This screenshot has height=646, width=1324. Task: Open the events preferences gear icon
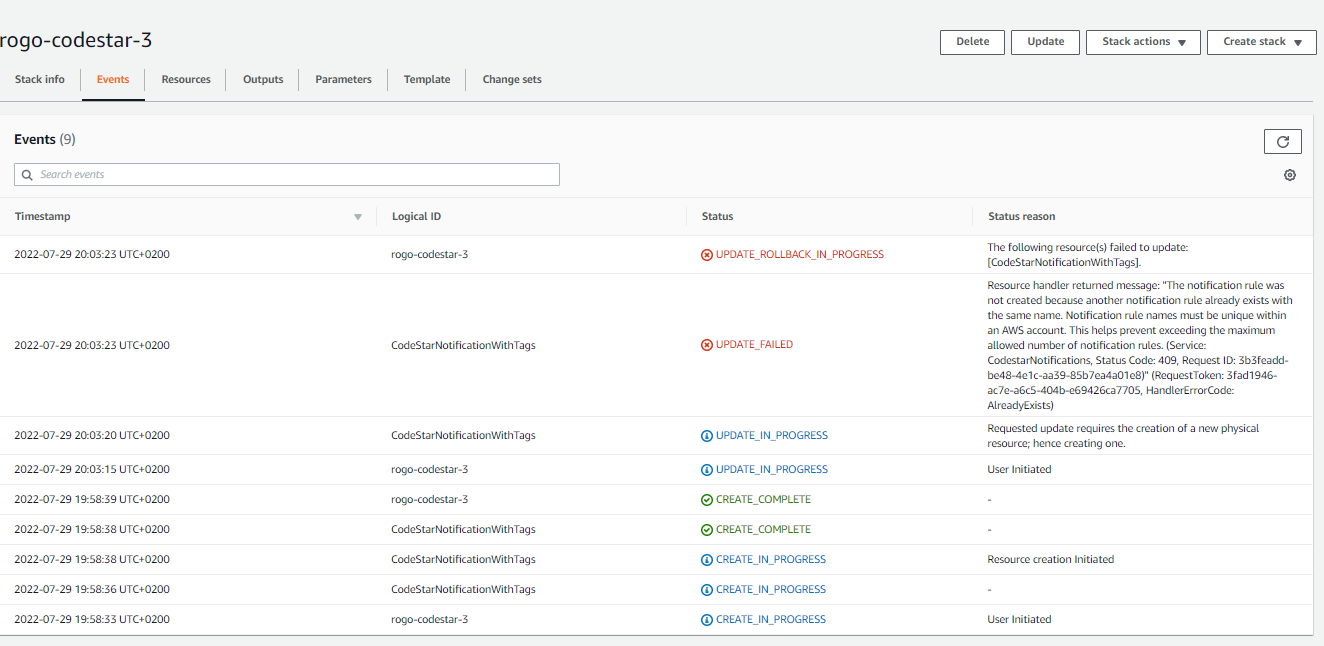(x=1289, y=175)
